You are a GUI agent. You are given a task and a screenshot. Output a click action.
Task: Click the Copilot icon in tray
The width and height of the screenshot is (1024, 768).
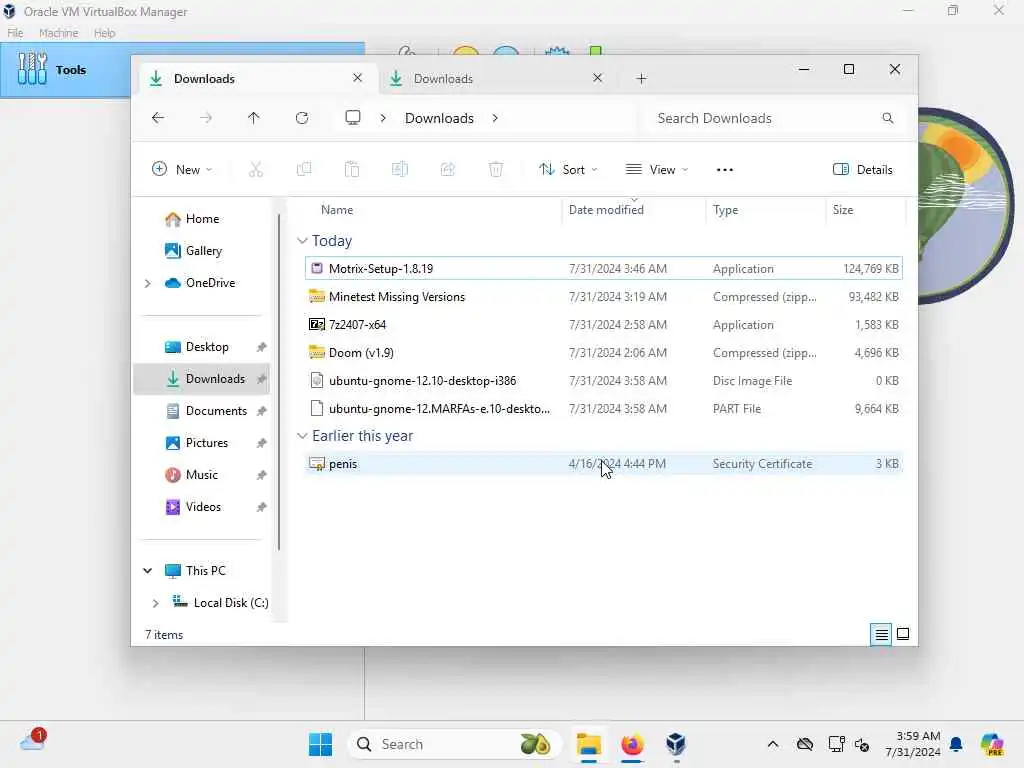tap(992, 744)
